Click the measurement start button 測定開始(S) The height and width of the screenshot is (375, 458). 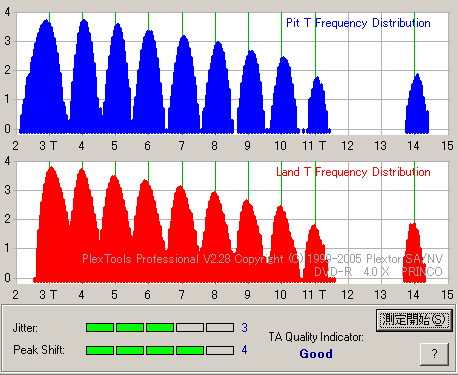(x=414, y=320)
